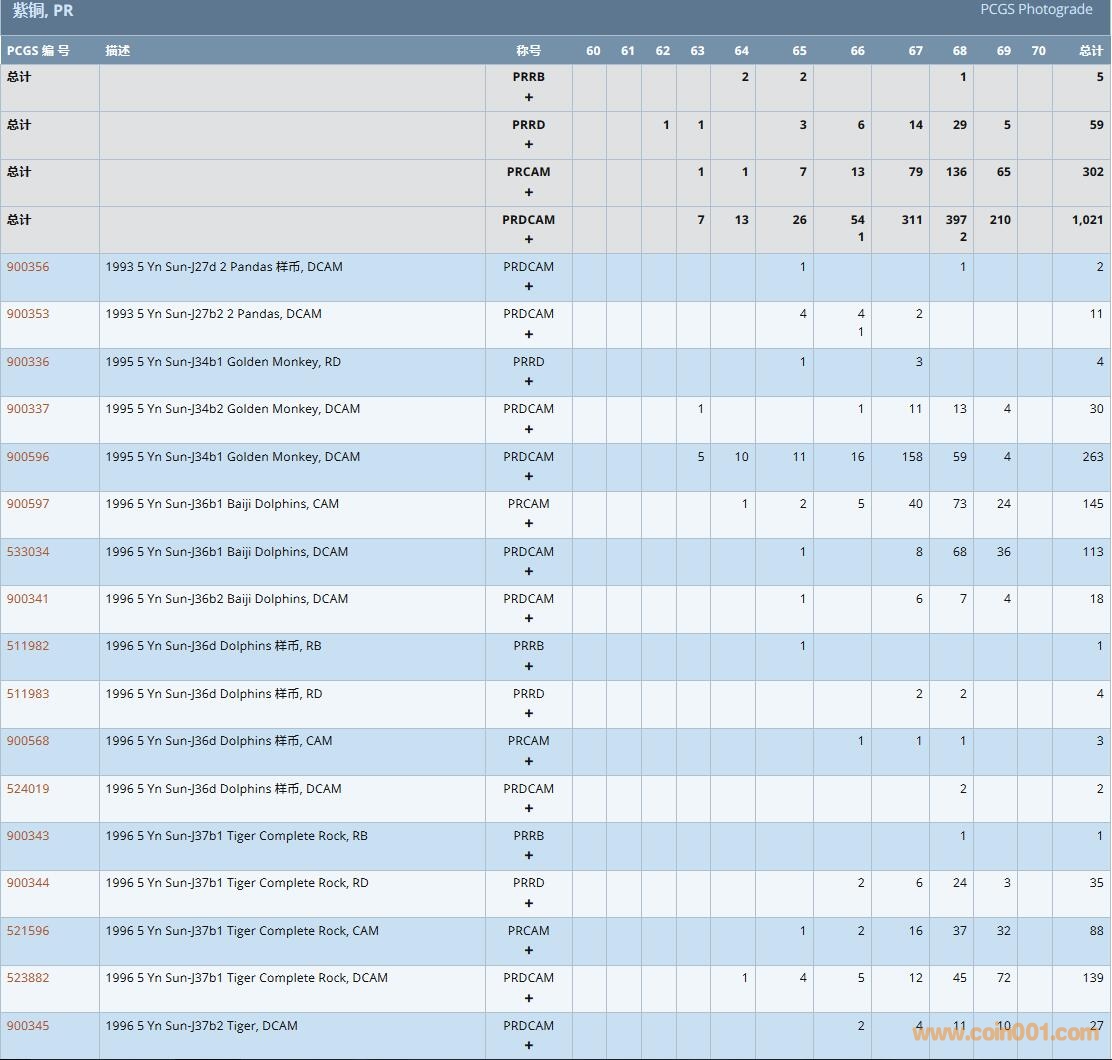
Task: Click plus icon for coin 900336
Action: 529,381
